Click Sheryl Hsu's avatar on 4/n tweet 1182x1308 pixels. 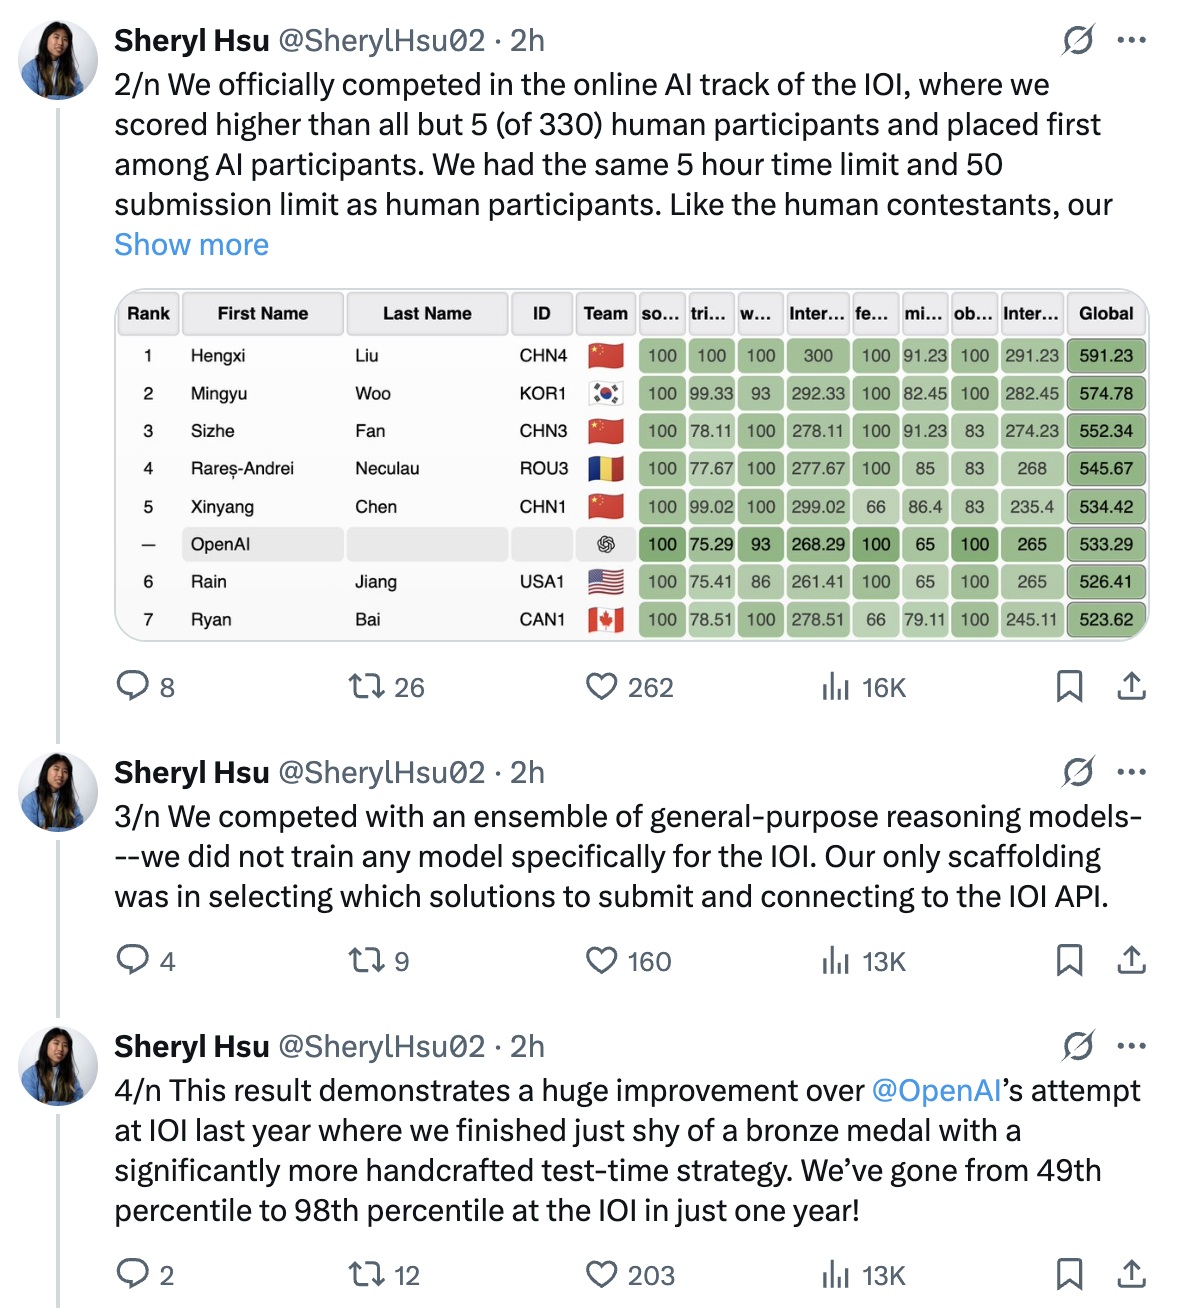tap(58, 1066)
